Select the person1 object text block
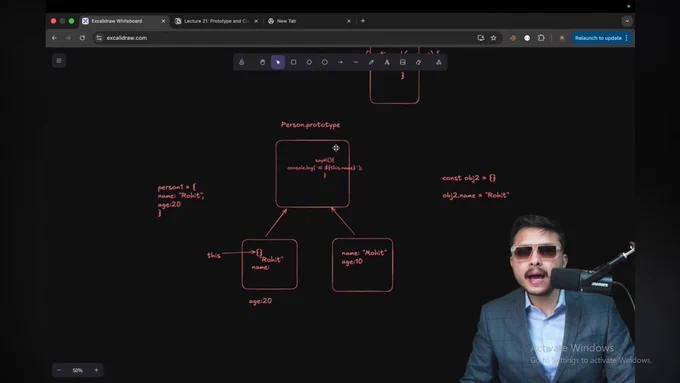This screenshot has width=680, height=383. click(181, 200)
